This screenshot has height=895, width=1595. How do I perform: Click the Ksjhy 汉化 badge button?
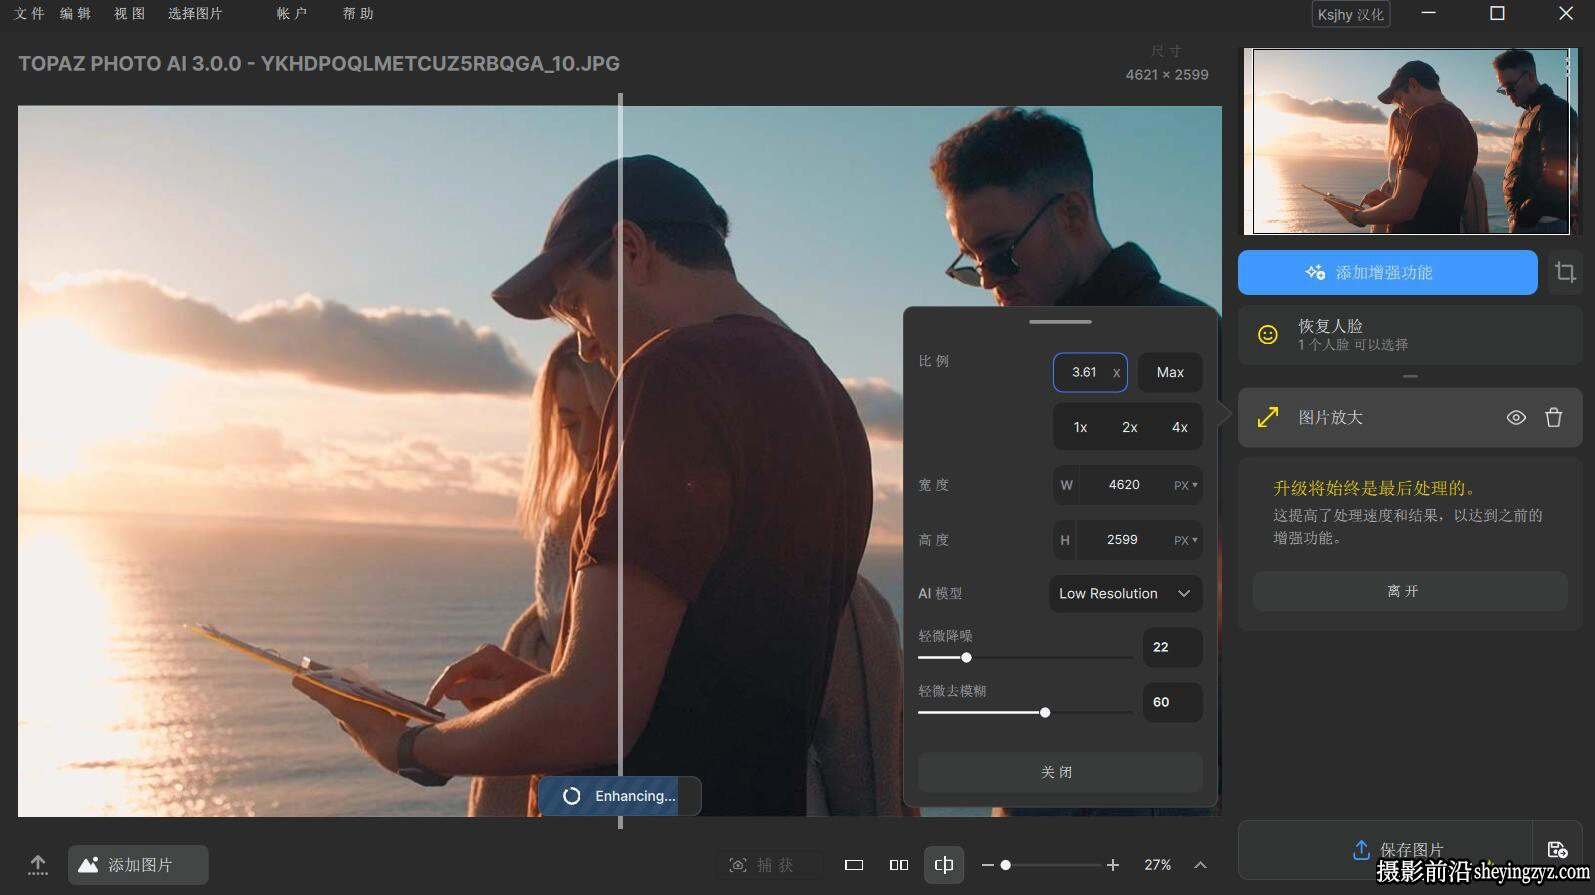[1350, 14]
